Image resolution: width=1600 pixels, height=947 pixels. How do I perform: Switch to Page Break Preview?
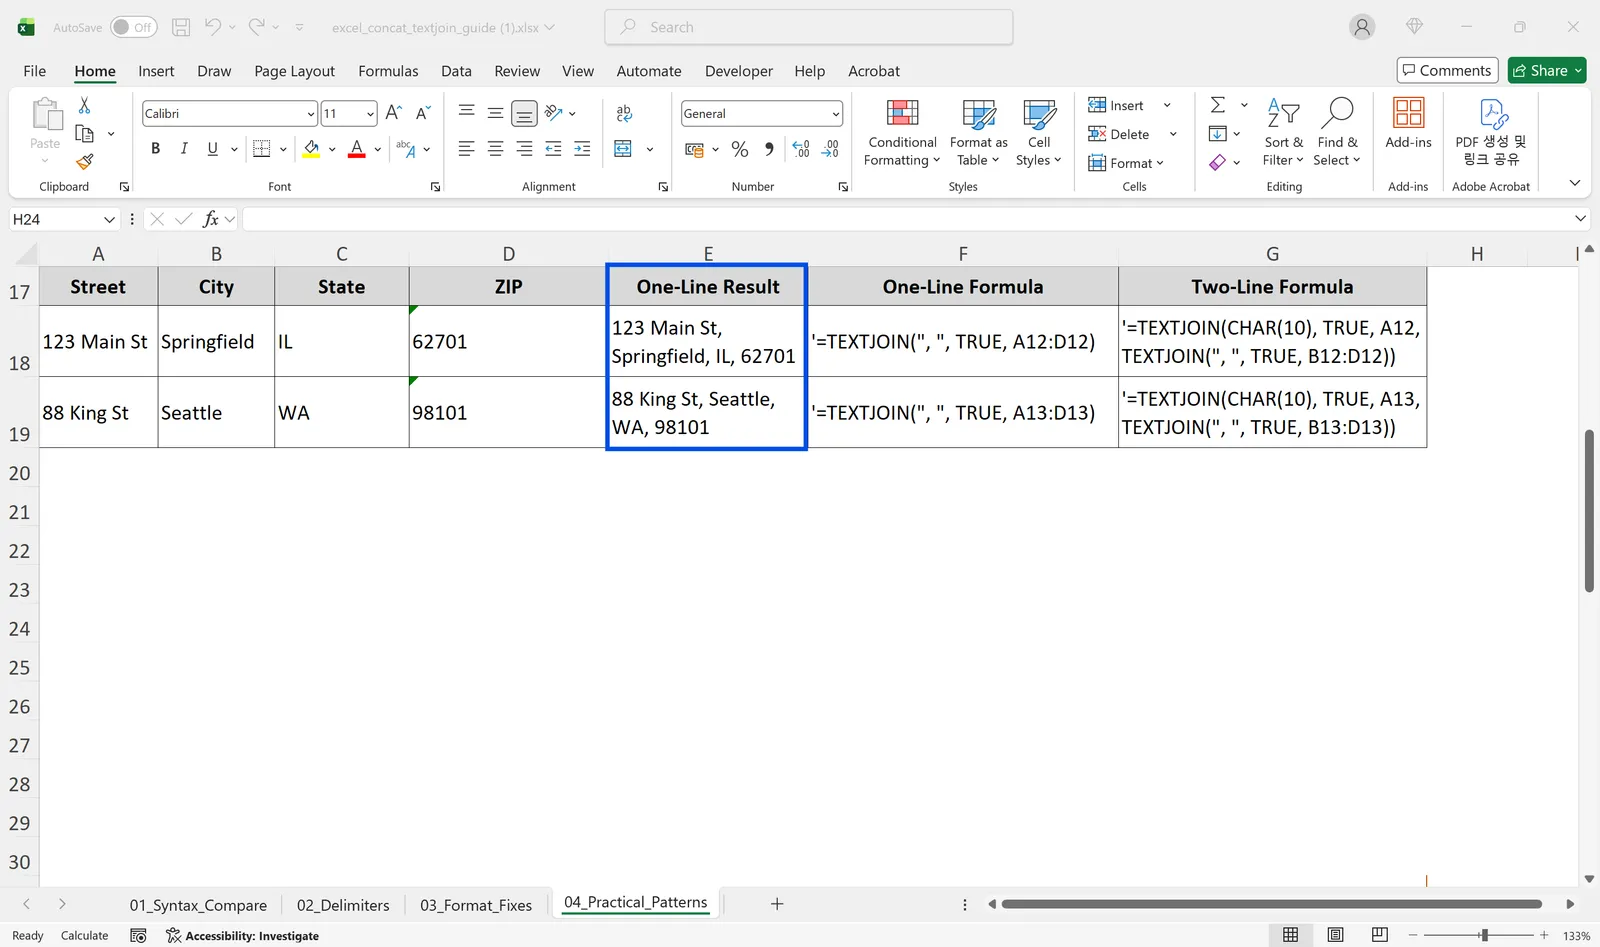tap(1380, 935)
